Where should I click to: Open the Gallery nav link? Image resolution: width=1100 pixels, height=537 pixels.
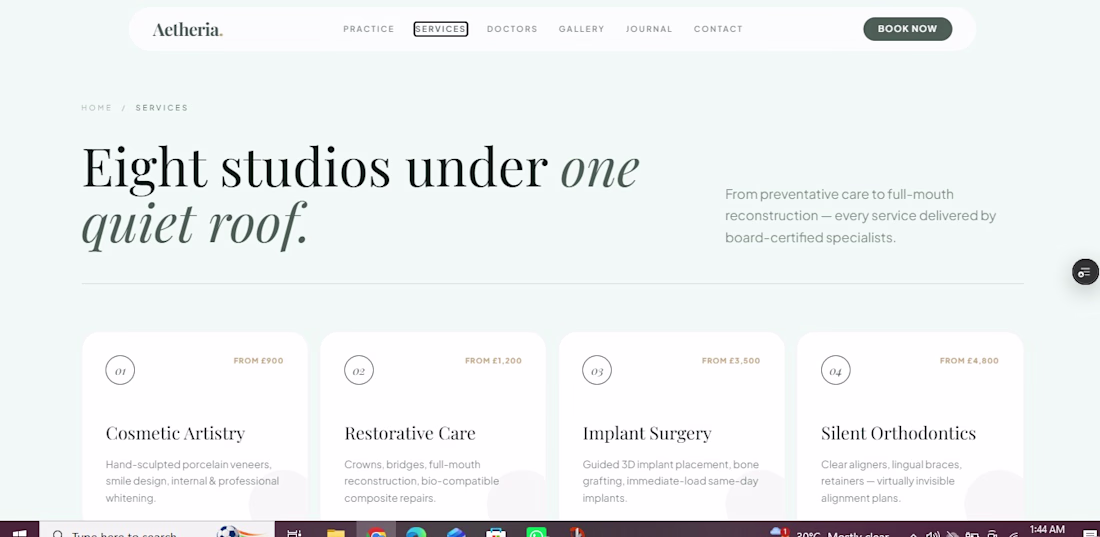pyautogui.click(x=582, y=29)
